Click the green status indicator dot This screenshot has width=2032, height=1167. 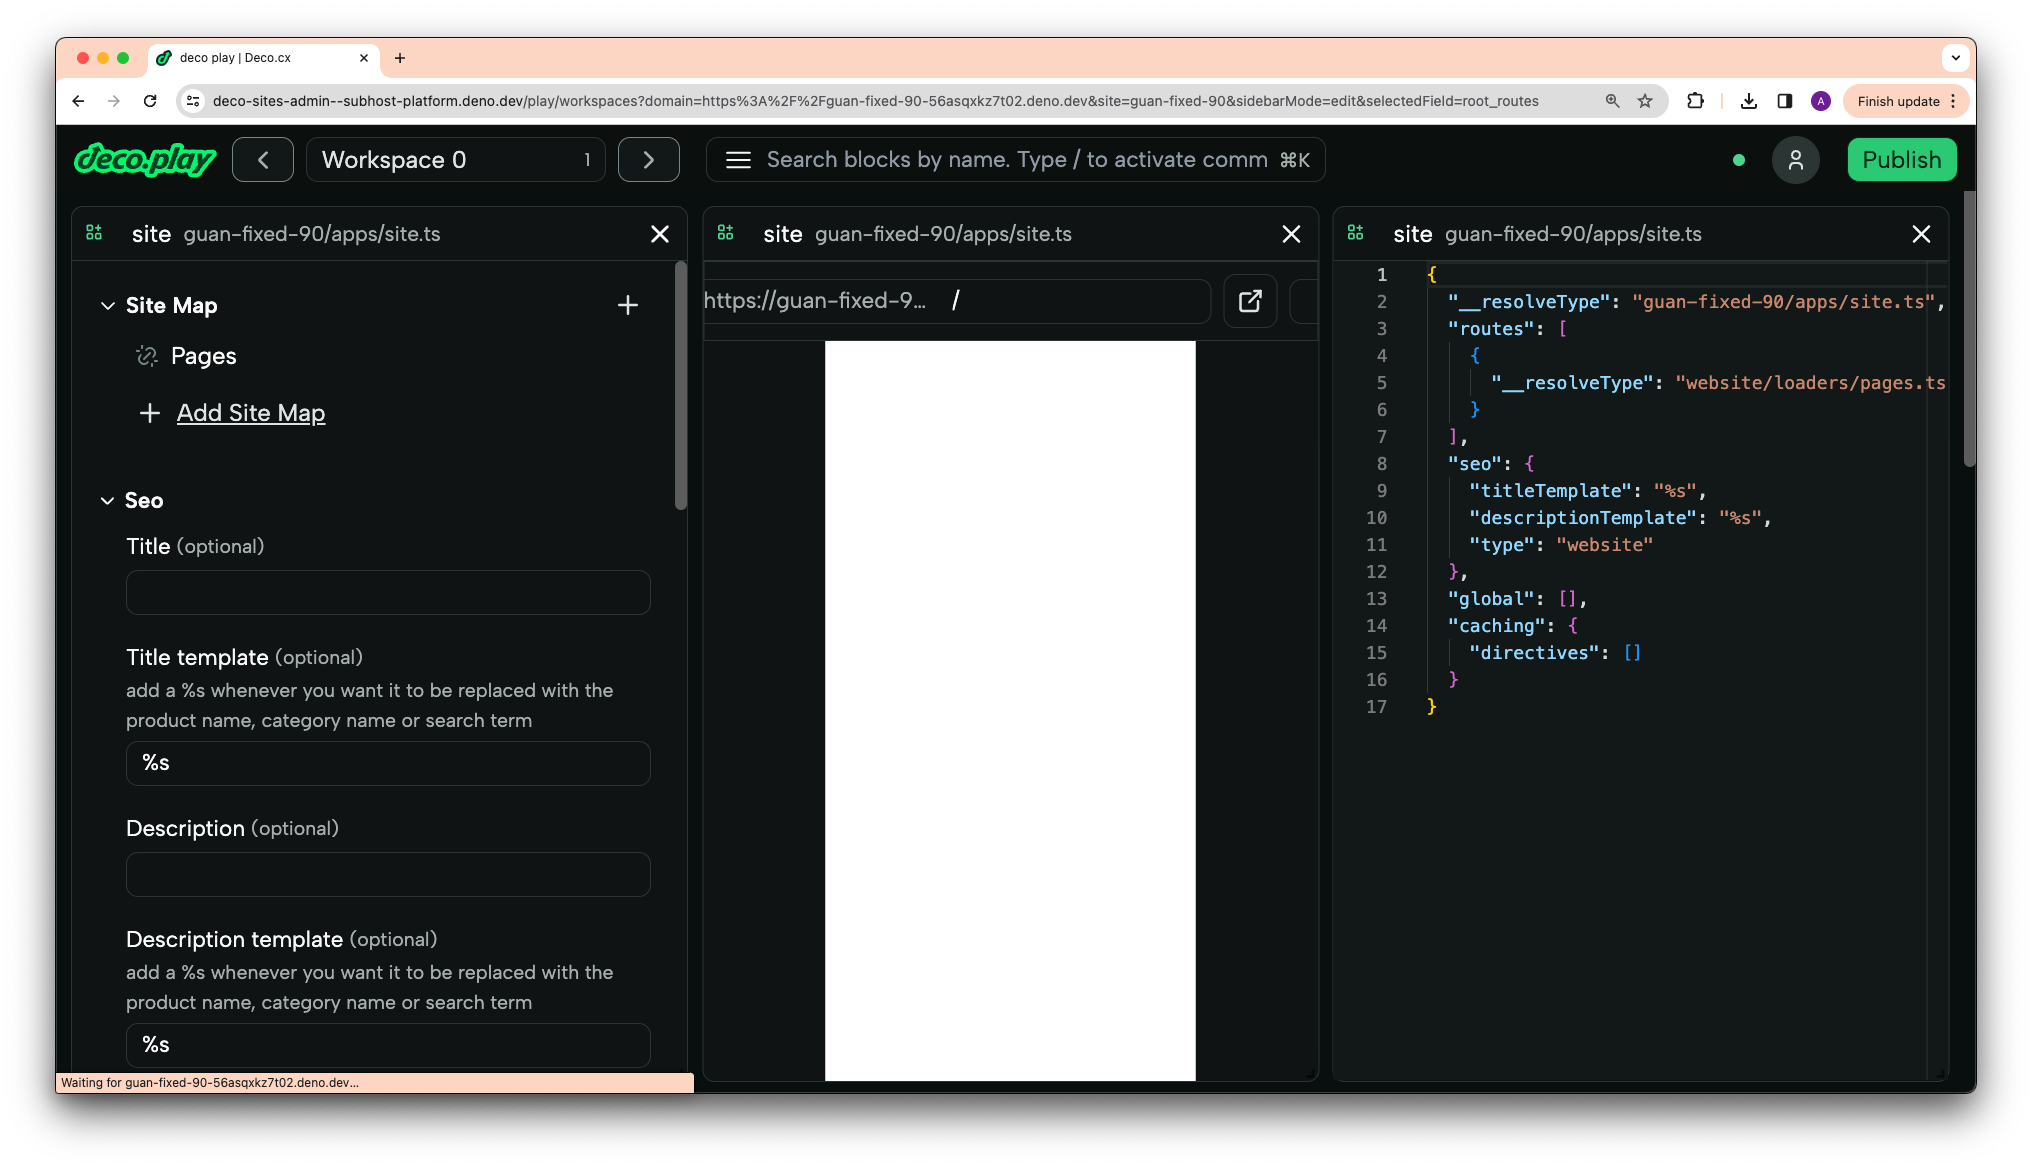pyautogui.click(x=1739, y=161)
